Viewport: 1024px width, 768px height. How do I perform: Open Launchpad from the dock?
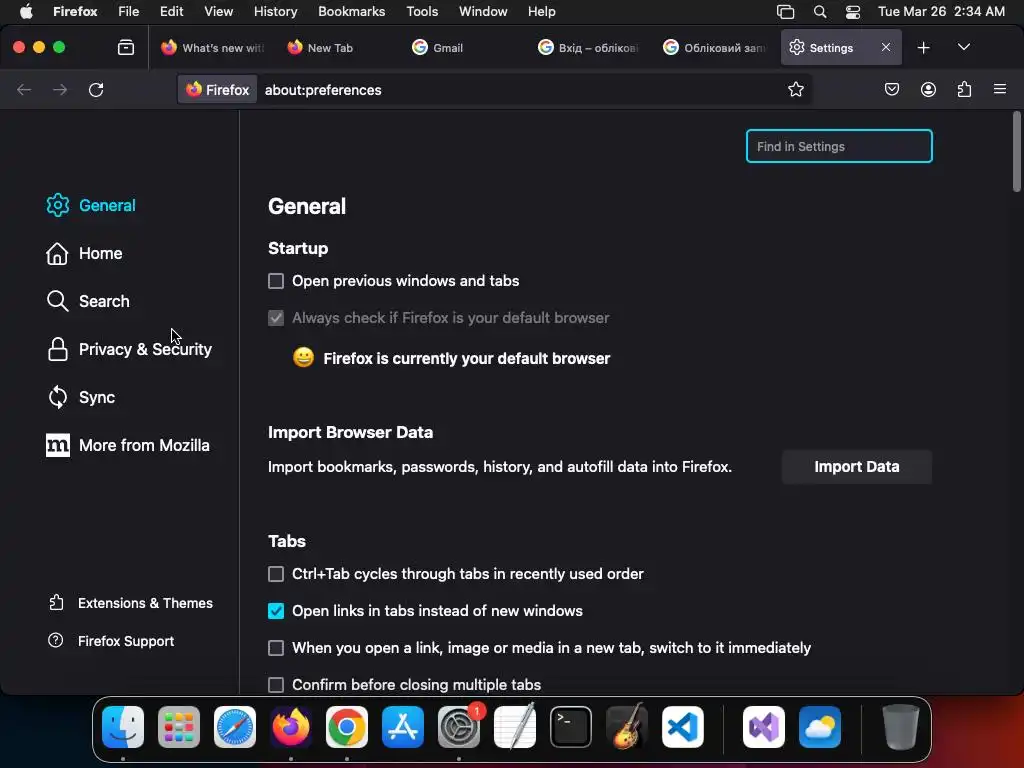(179, 727)
